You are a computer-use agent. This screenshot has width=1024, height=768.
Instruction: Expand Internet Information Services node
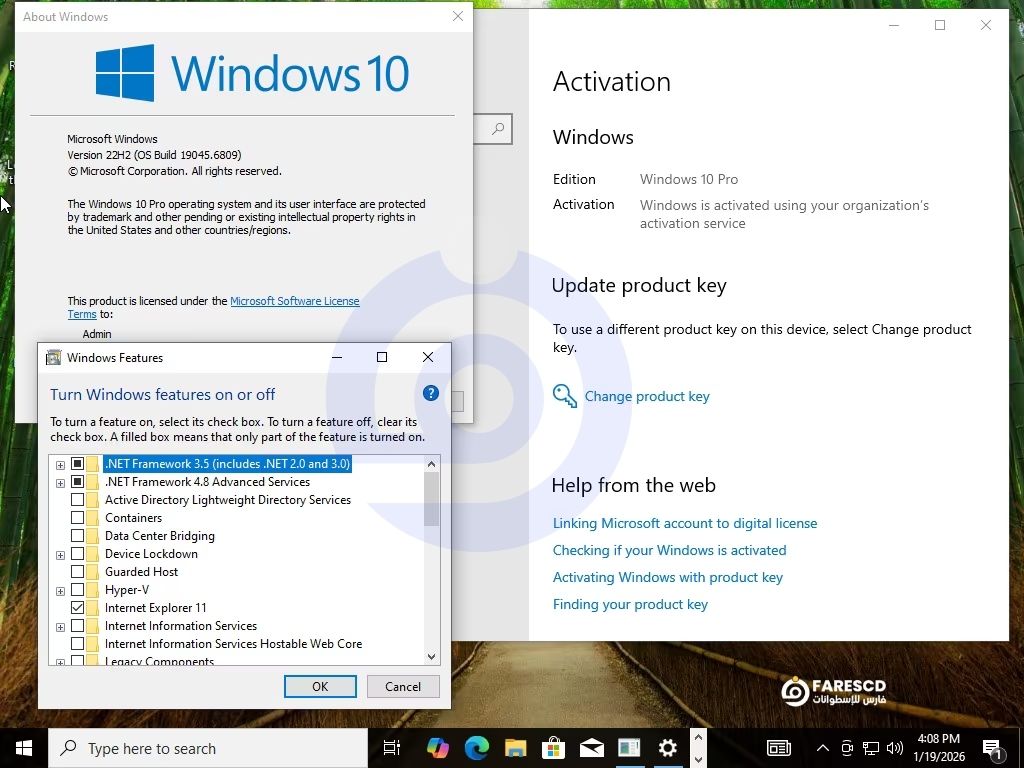pyautogui.click(x=60, y=627)
